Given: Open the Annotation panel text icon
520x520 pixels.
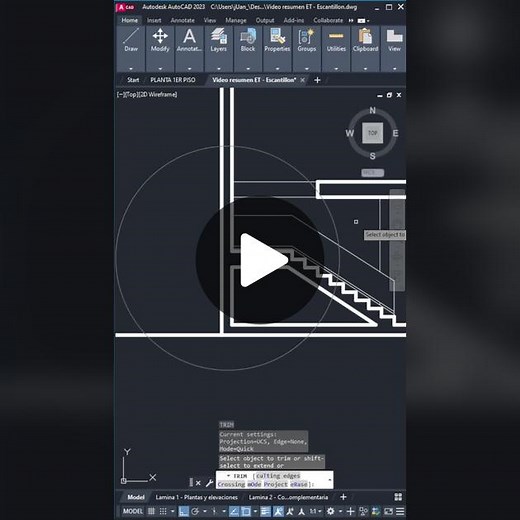Looking at the screenshot, I should tap(189, 36).
